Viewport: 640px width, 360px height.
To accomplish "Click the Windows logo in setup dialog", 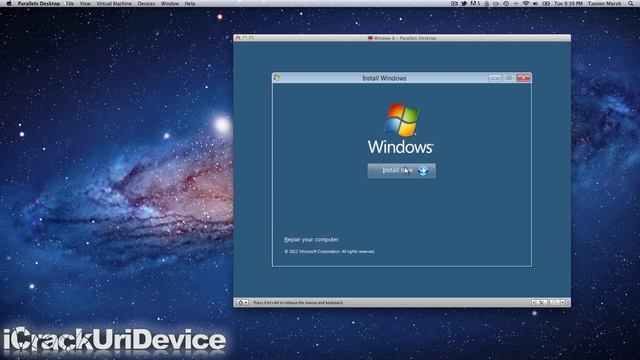I will [x=402, y=120].
